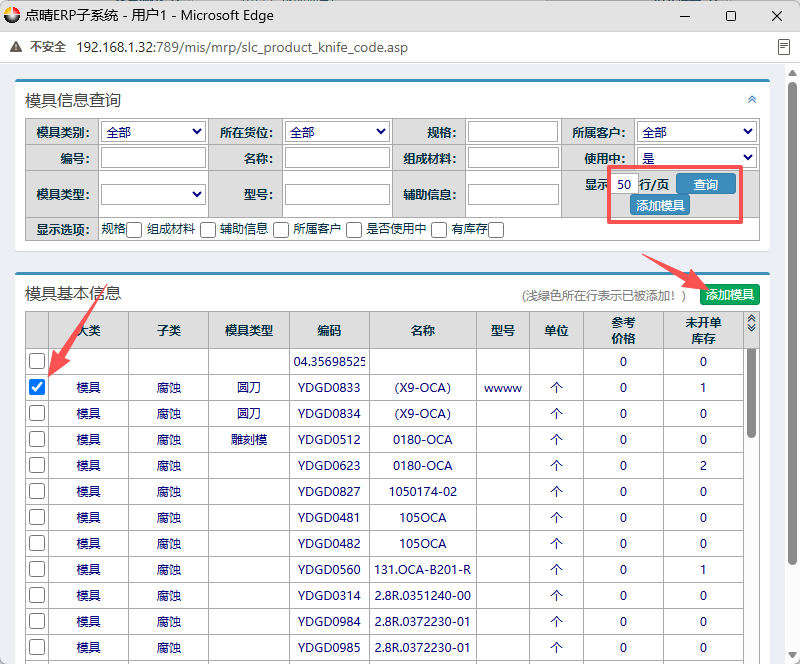Viewport: 800px width, 664px height.
Task: Click the 未开单库存 column header
Action: pos(703,330)
